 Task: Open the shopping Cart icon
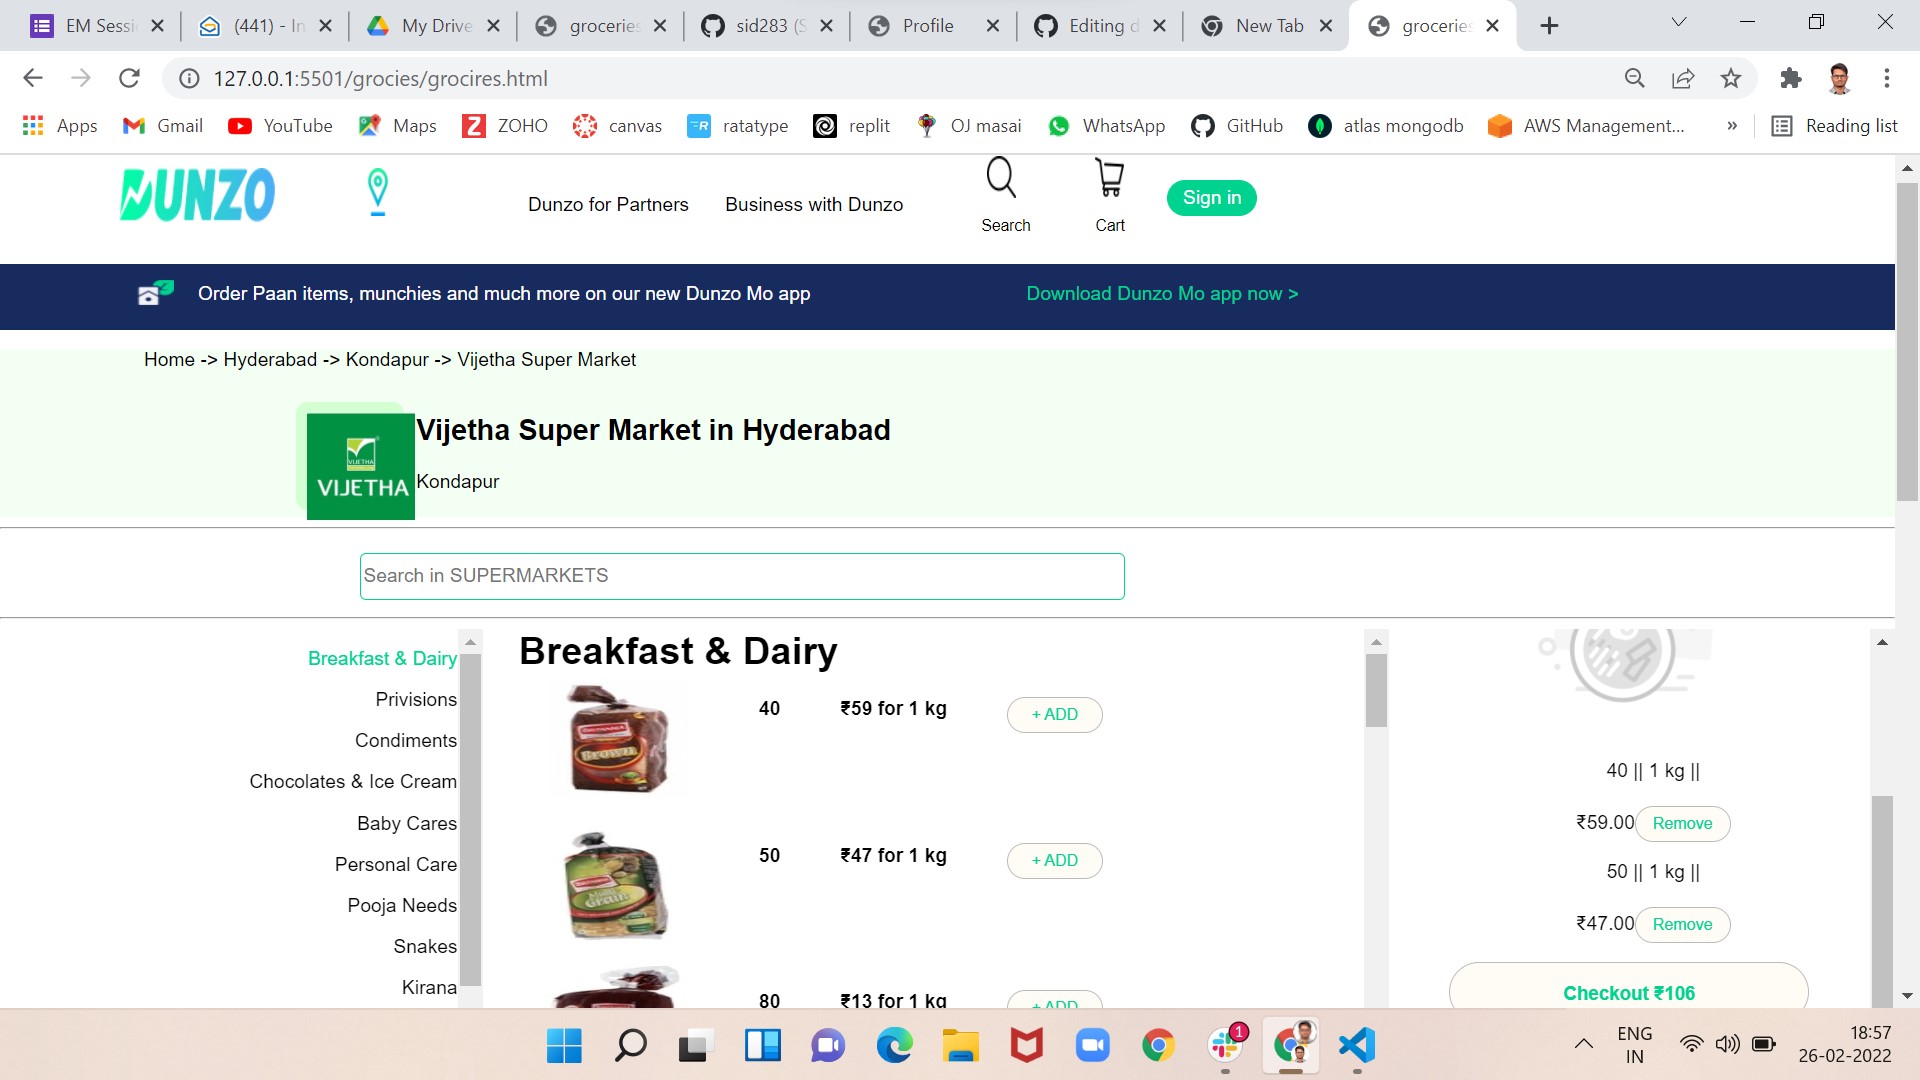pyautogui.click(x=1109, y=180)
